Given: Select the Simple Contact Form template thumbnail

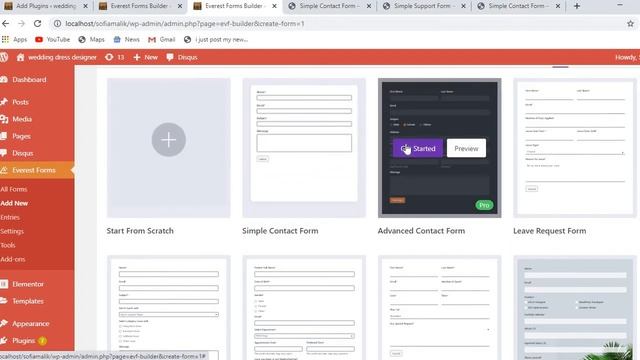Looking at the screenshot, I should (x=304, y=148).
